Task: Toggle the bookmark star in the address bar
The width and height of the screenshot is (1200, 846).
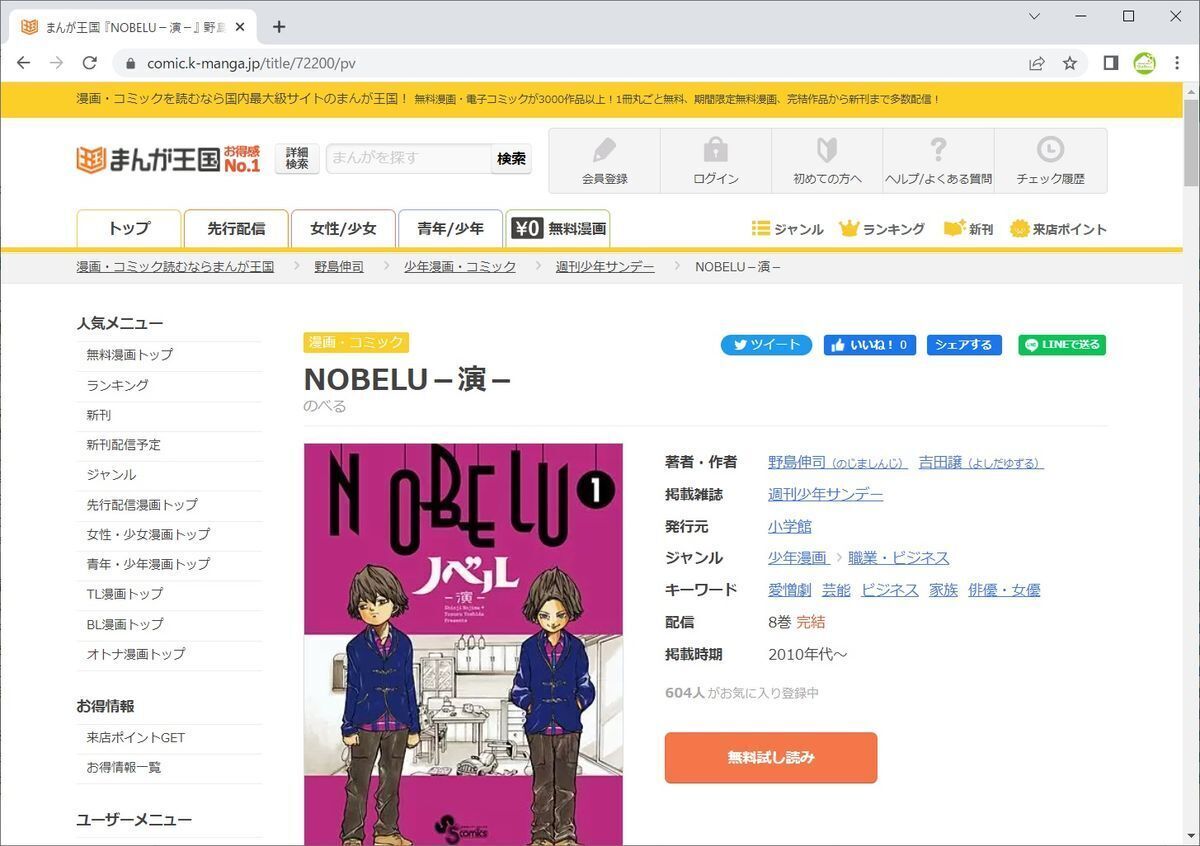Action: [1070, 62]
